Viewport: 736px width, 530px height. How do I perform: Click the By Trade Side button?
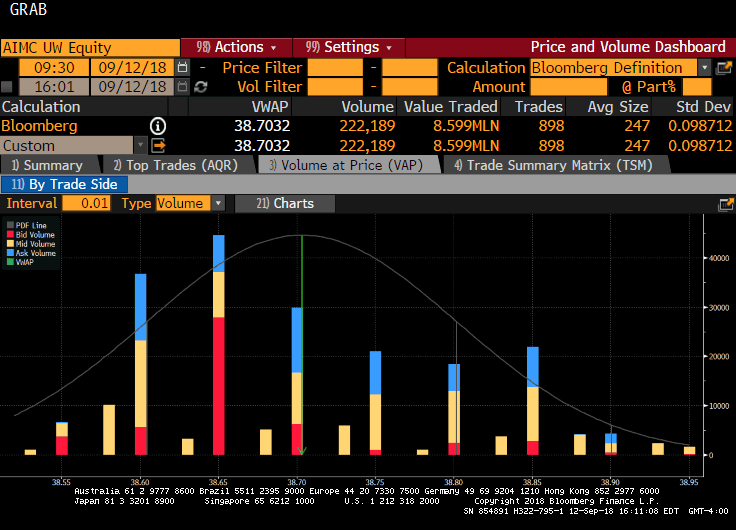(x=65, y=184)
